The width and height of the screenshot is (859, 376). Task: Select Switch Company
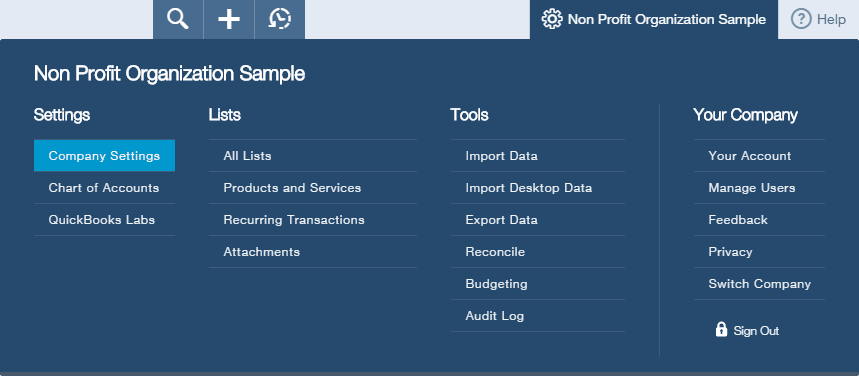(x=759, y=284)
